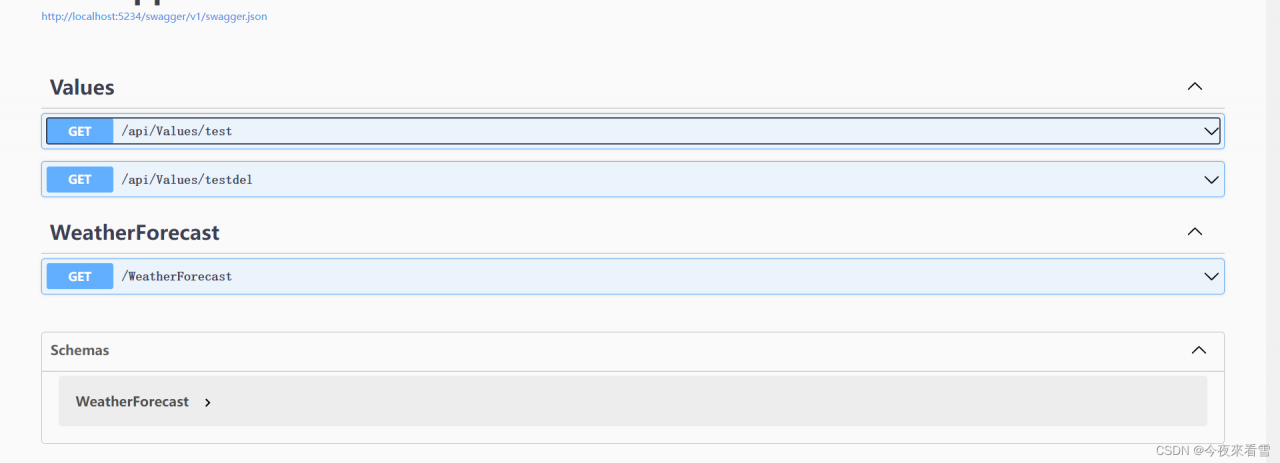This screenshot has width=1280, height=463.
Task: Click the WeatherForecast tag heading
Action: [134, 232]
